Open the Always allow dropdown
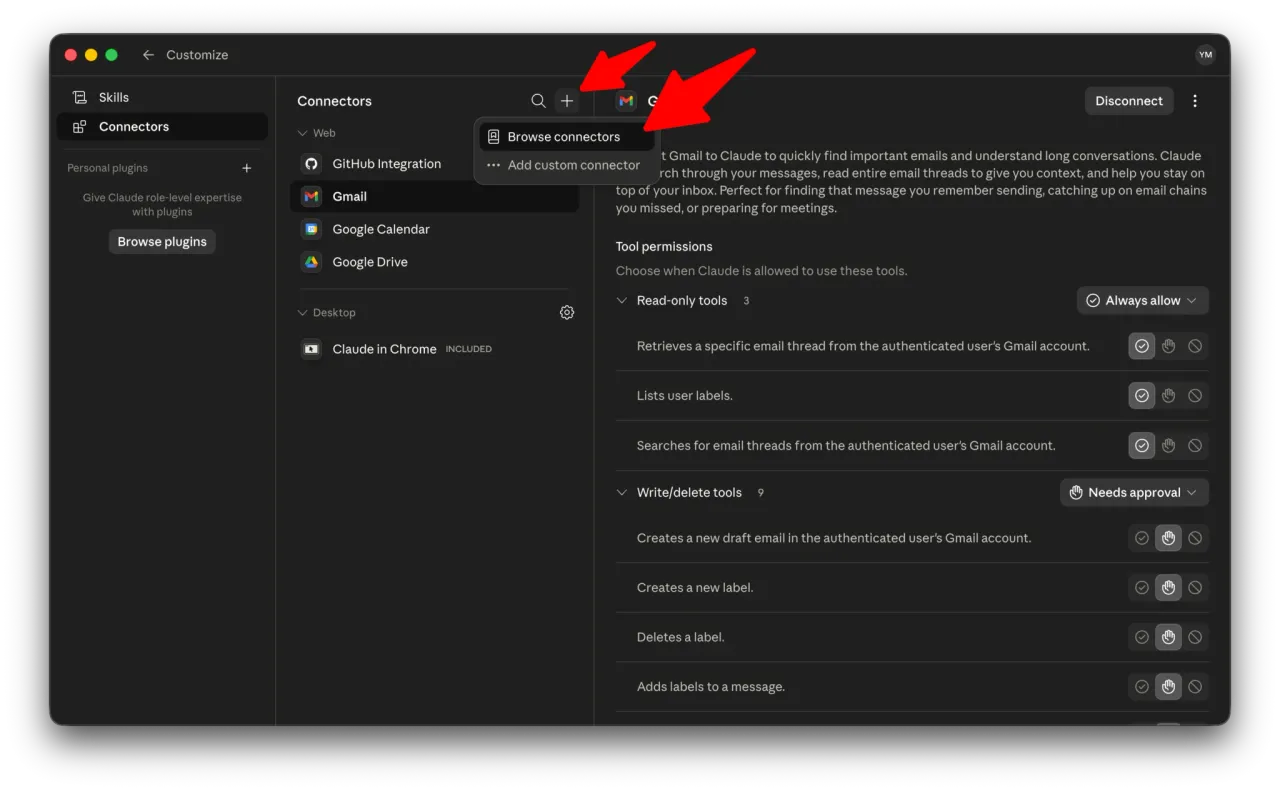The height and width of the screenshot is (791, 1280). coord(1143,301)
